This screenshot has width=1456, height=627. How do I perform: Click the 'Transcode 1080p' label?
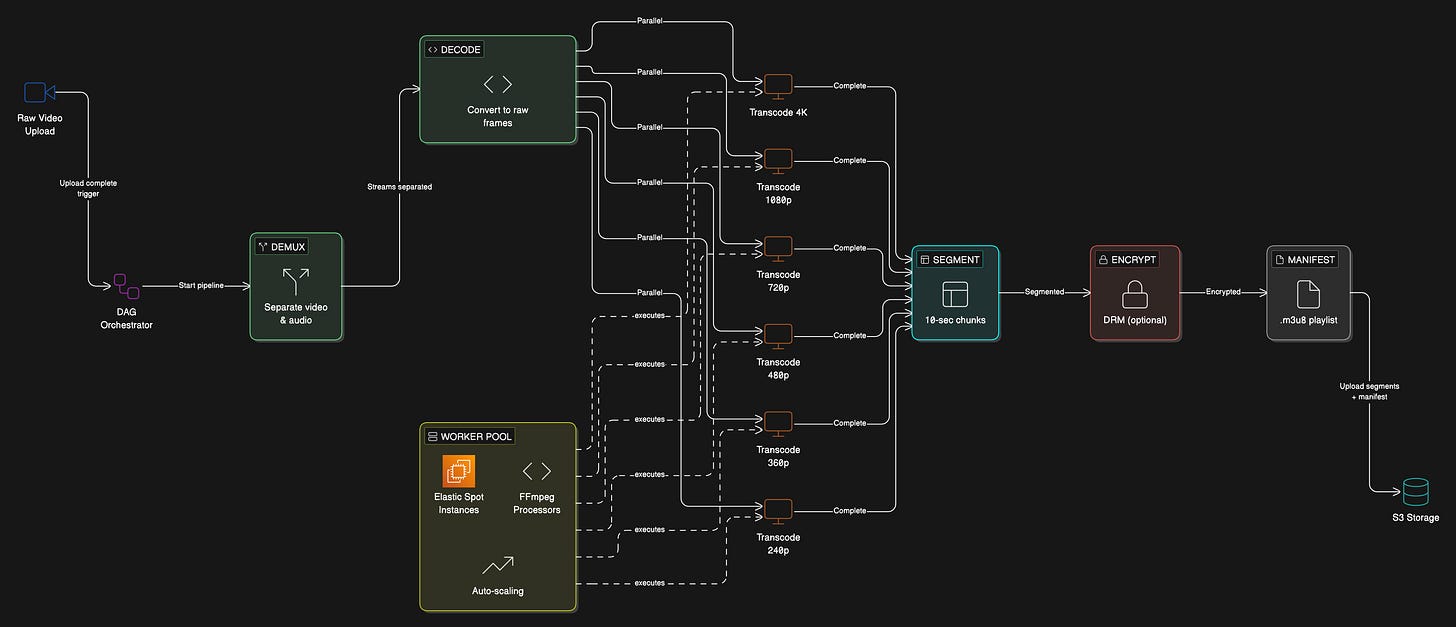pos(778,193)
